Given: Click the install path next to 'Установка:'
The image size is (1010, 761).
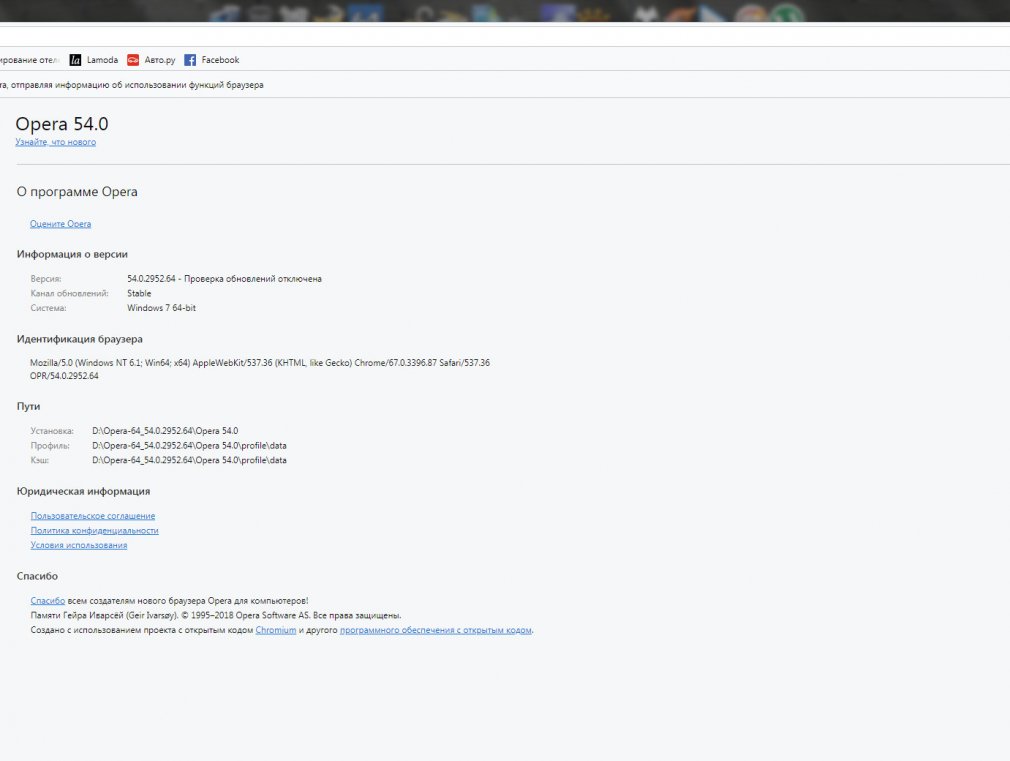Looking at the screenshot, I should [x=165, y=431].
